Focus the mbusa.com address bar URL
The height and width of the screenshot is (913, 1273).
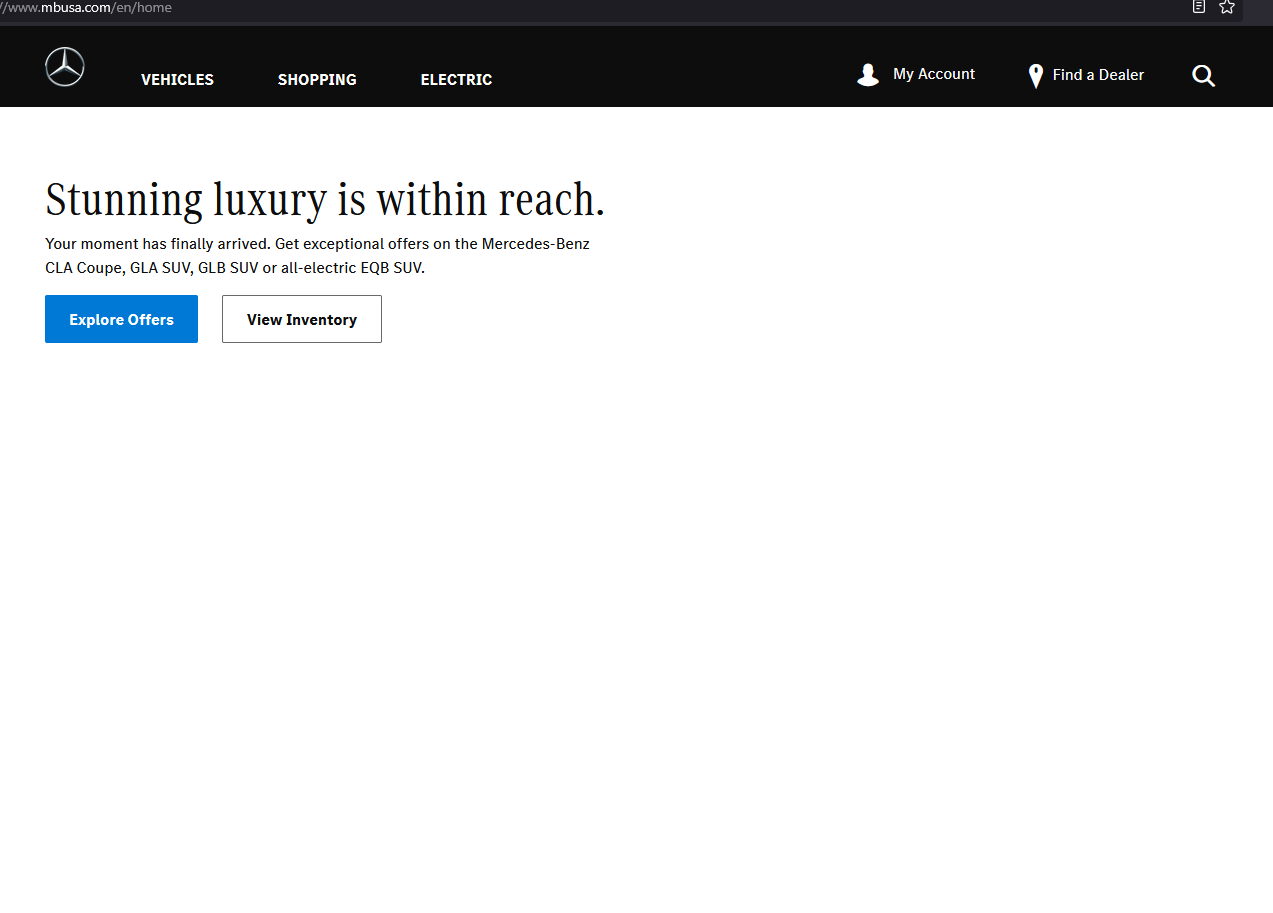[x=86, y=8]
